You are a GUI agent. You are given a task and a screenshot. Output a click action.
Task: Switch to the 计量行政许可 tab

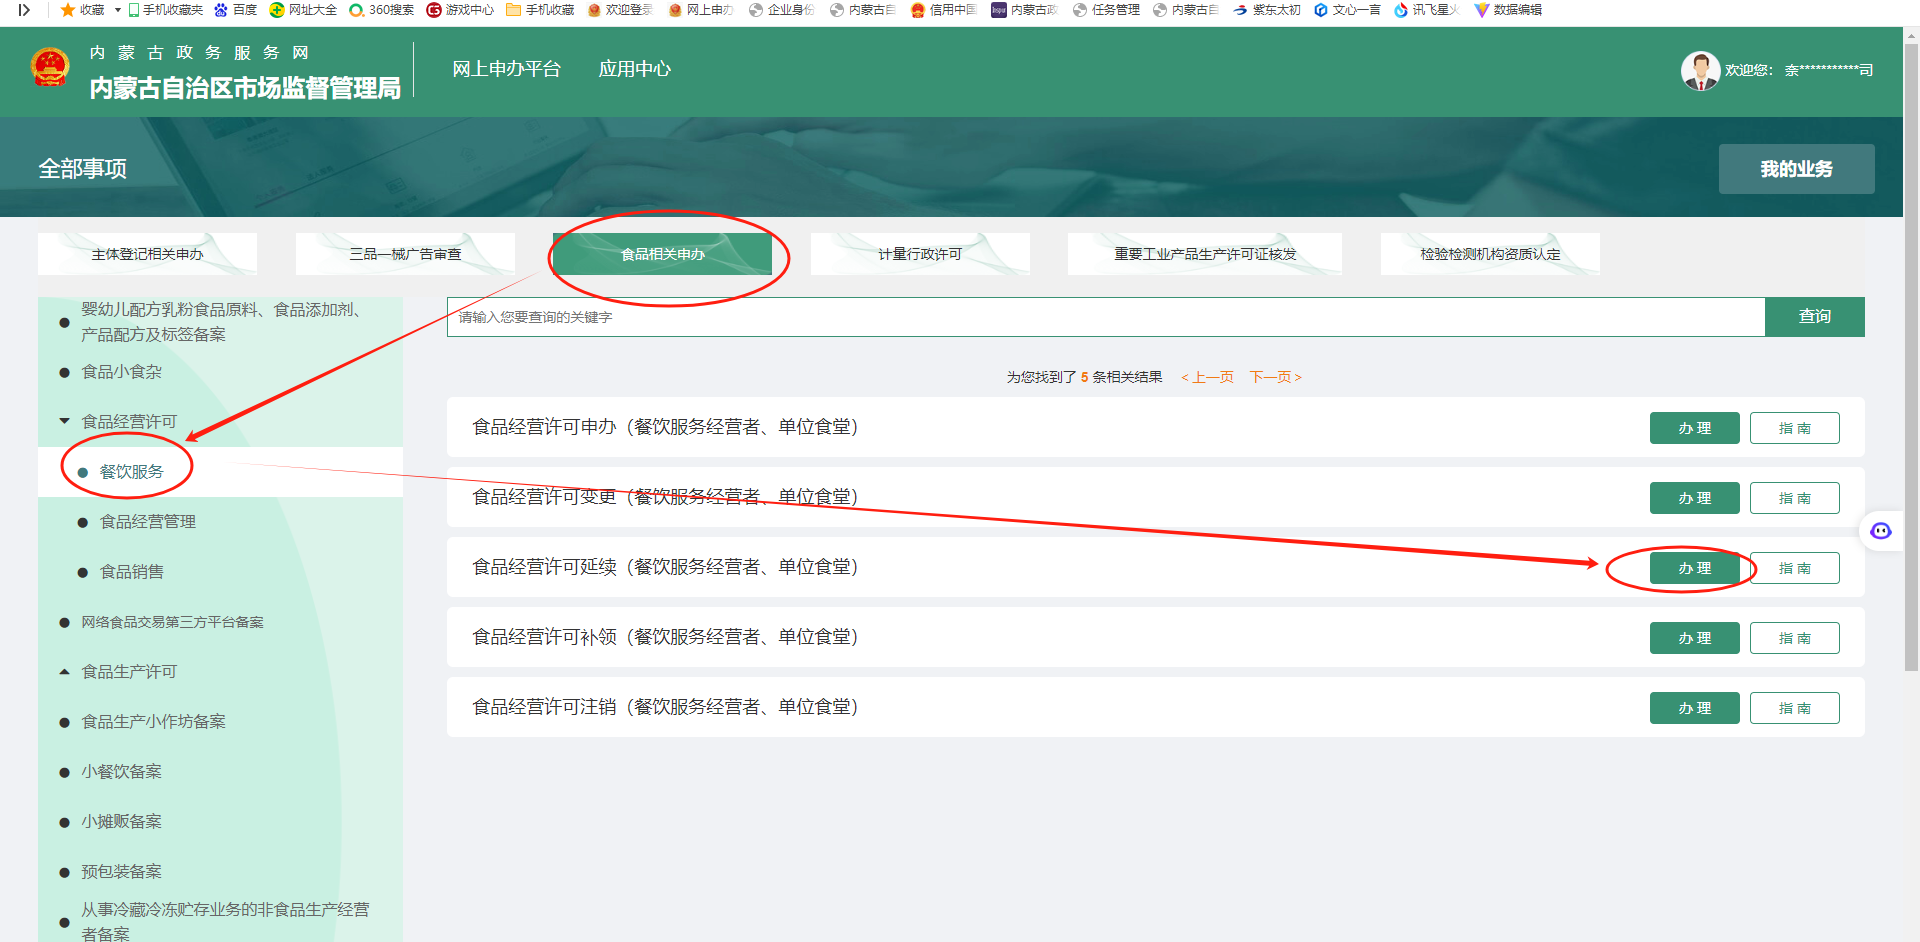pyautogui.click(x=920, y=254)
